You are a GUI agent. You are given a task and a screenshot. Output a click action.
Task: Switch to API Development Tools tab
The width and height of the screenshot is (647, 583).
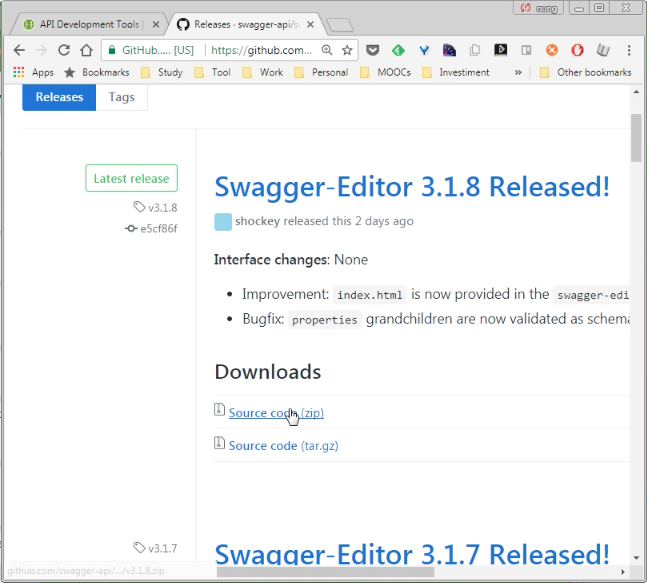pyautogui.click(x=89, y=25)
